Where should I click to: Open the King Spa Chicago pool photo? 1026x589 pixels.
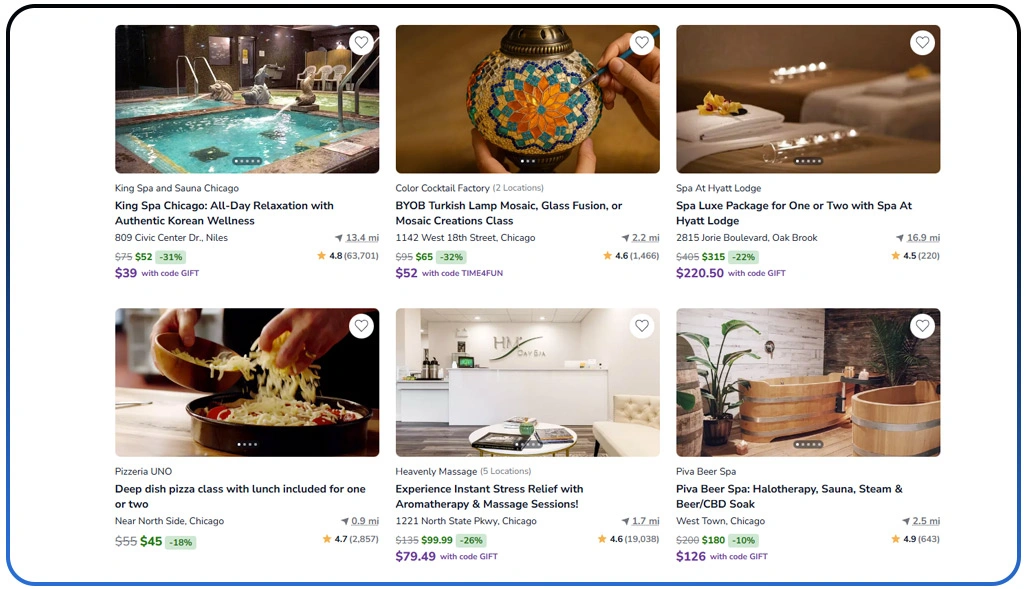click(x=247, y=100)
